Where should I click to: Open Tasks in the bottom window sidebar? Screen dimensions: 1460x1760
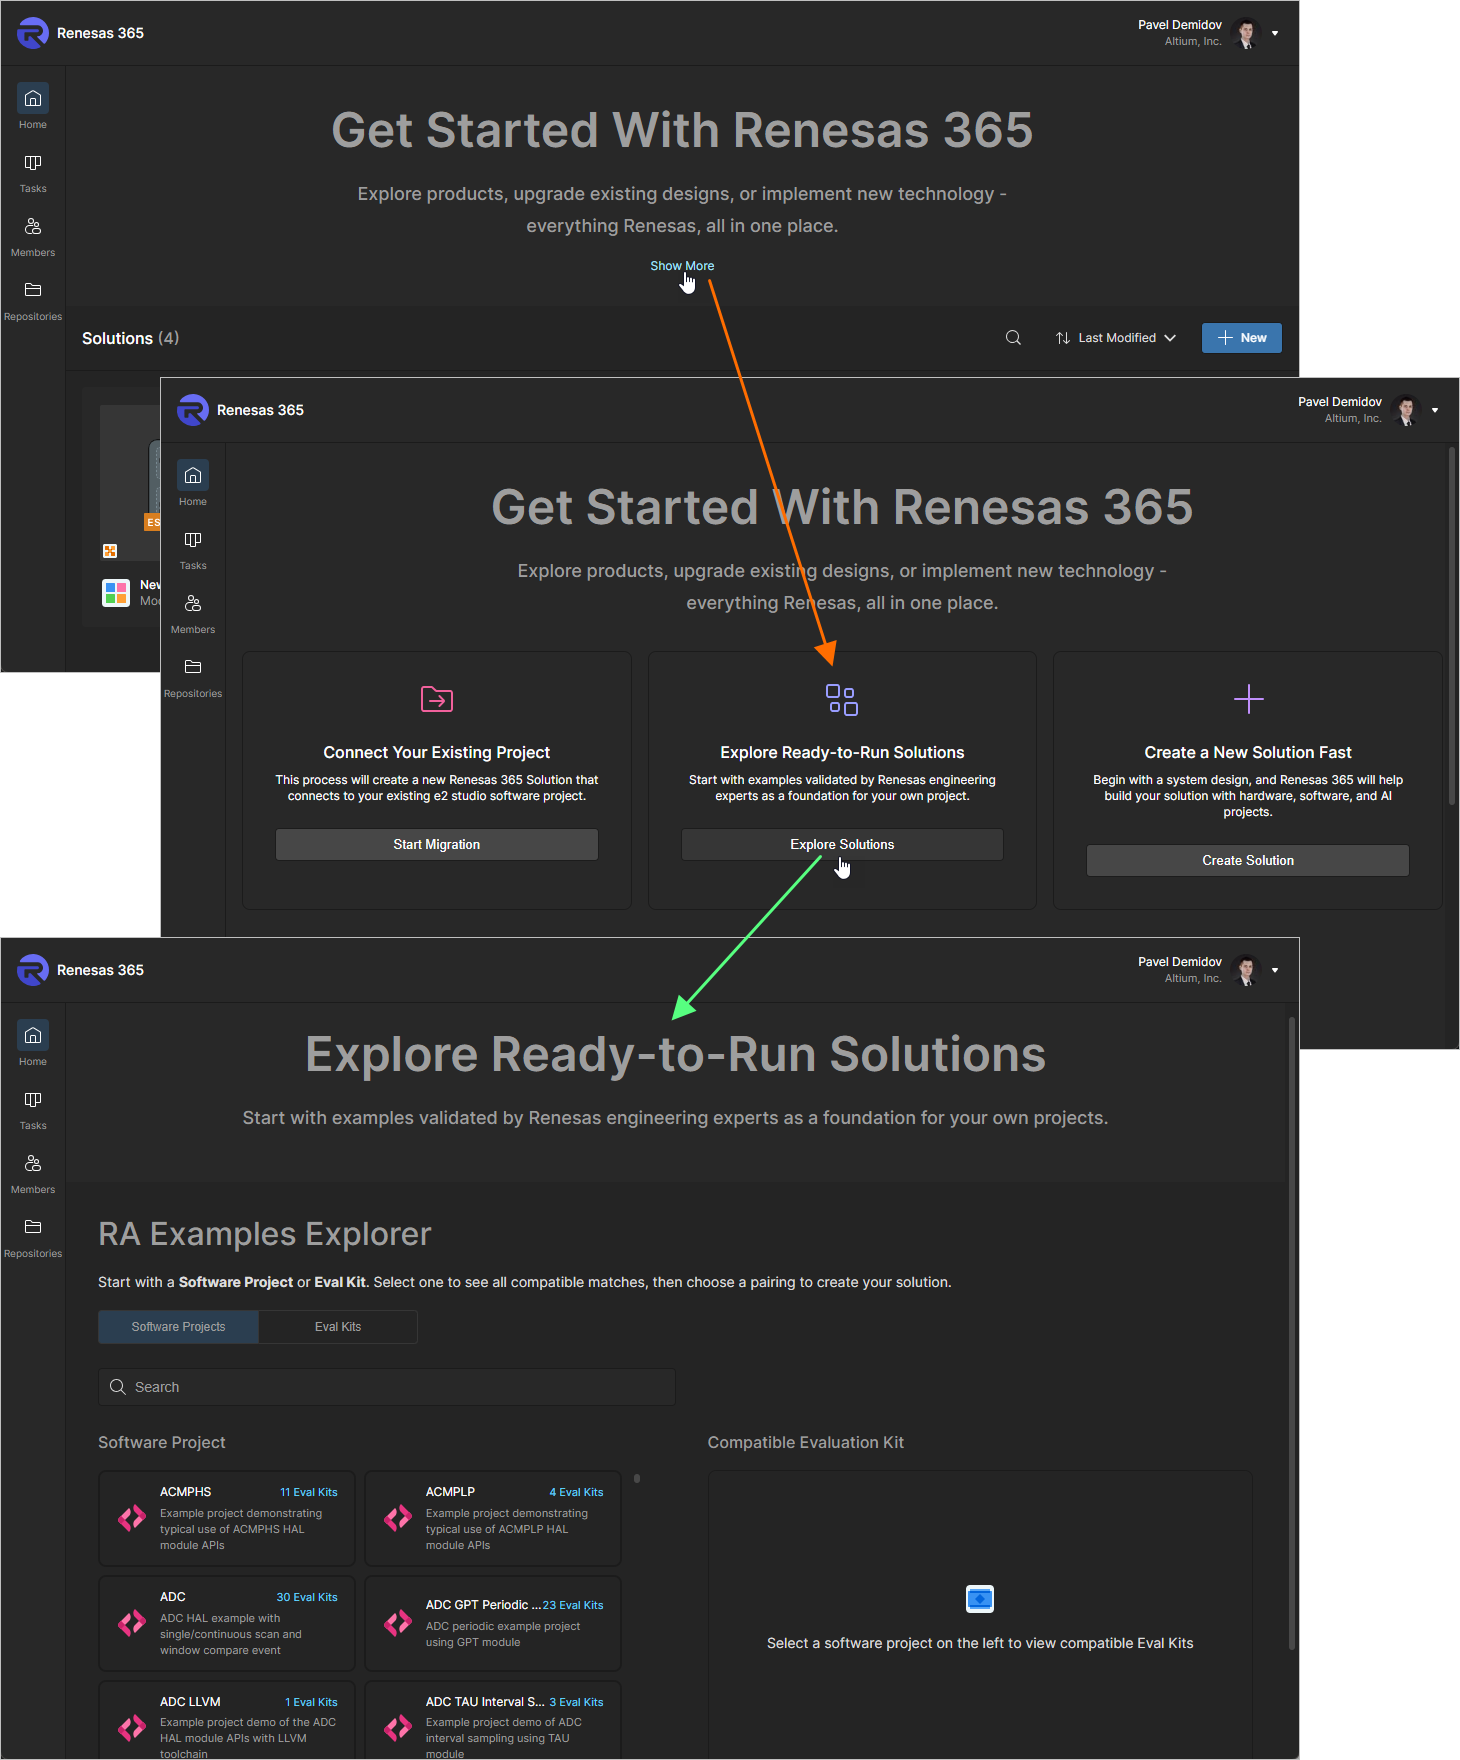[33, 1109]
